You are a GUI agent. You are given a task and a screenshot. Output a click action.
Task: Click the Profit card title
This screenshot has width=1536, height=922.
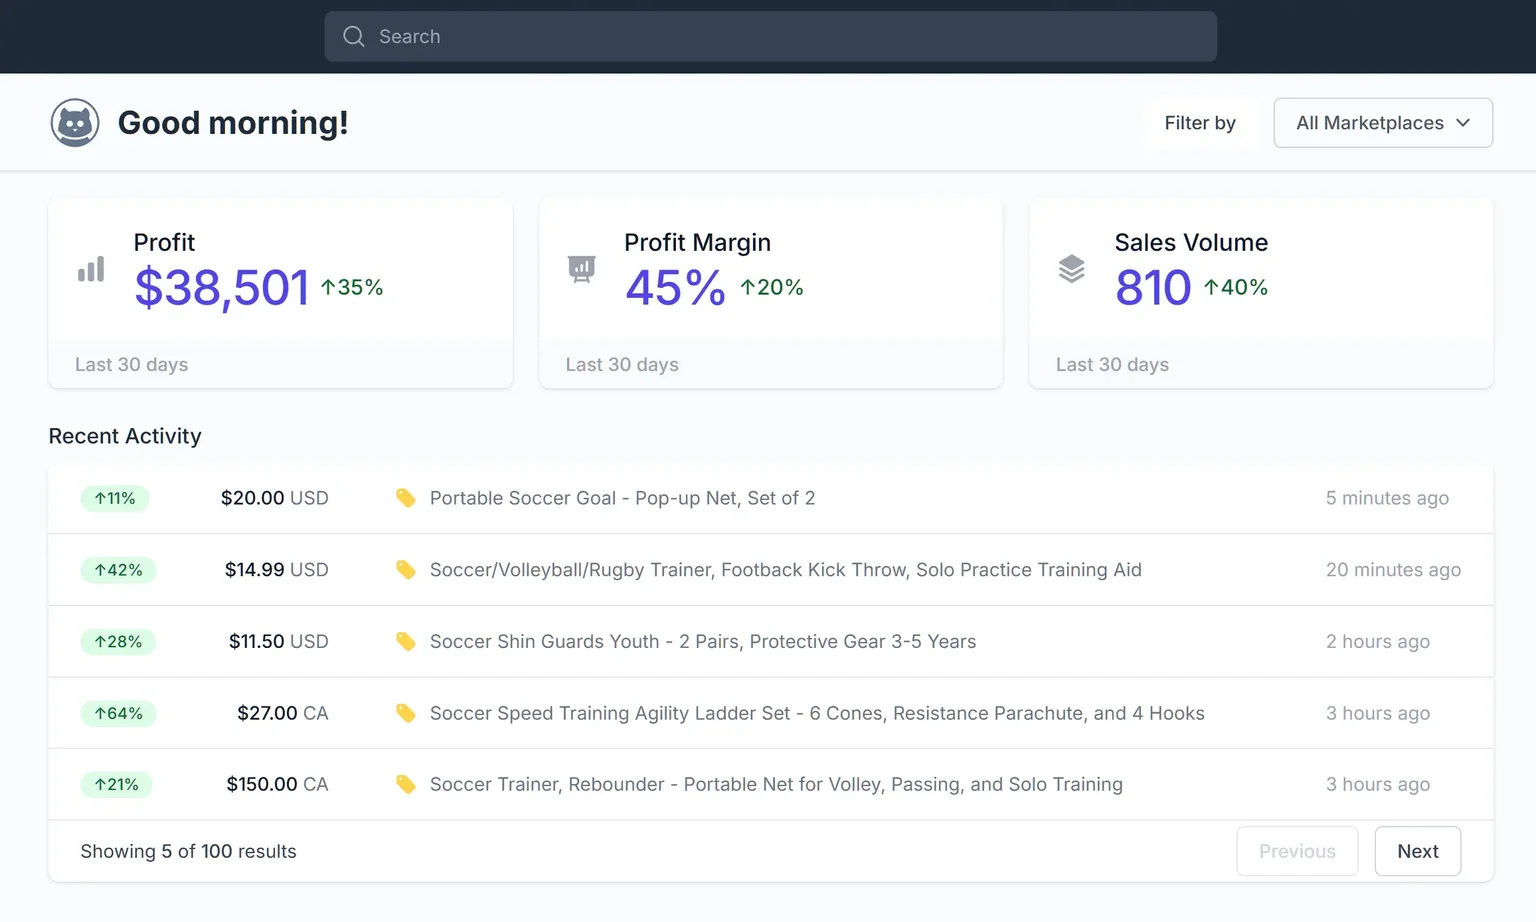click(x=164, y=243)
